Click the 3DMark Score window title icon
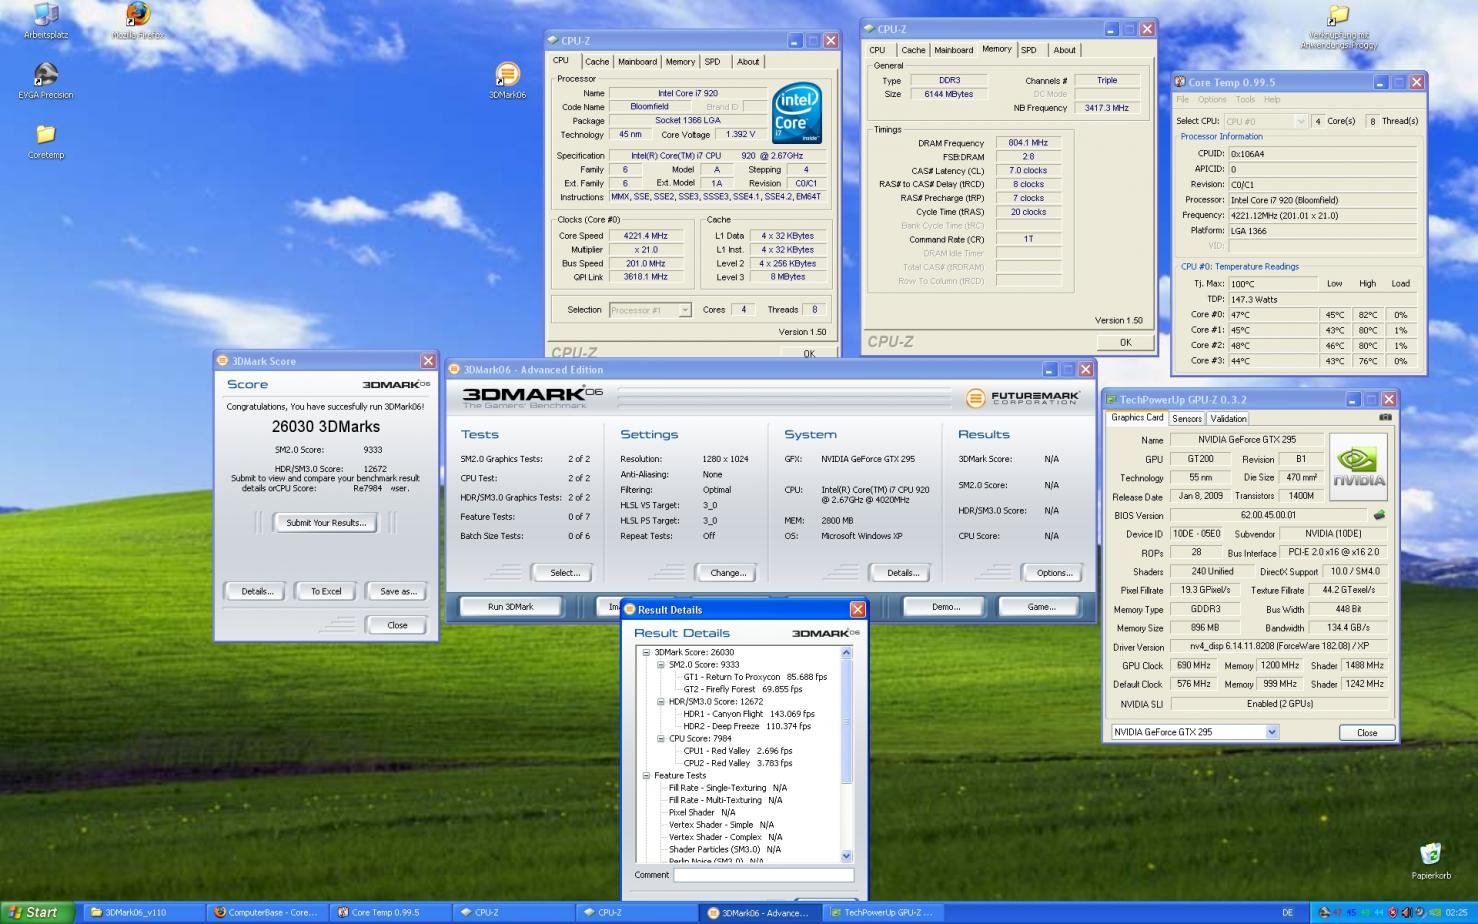This screenshot has width=1478, height=924. point(222,361)
